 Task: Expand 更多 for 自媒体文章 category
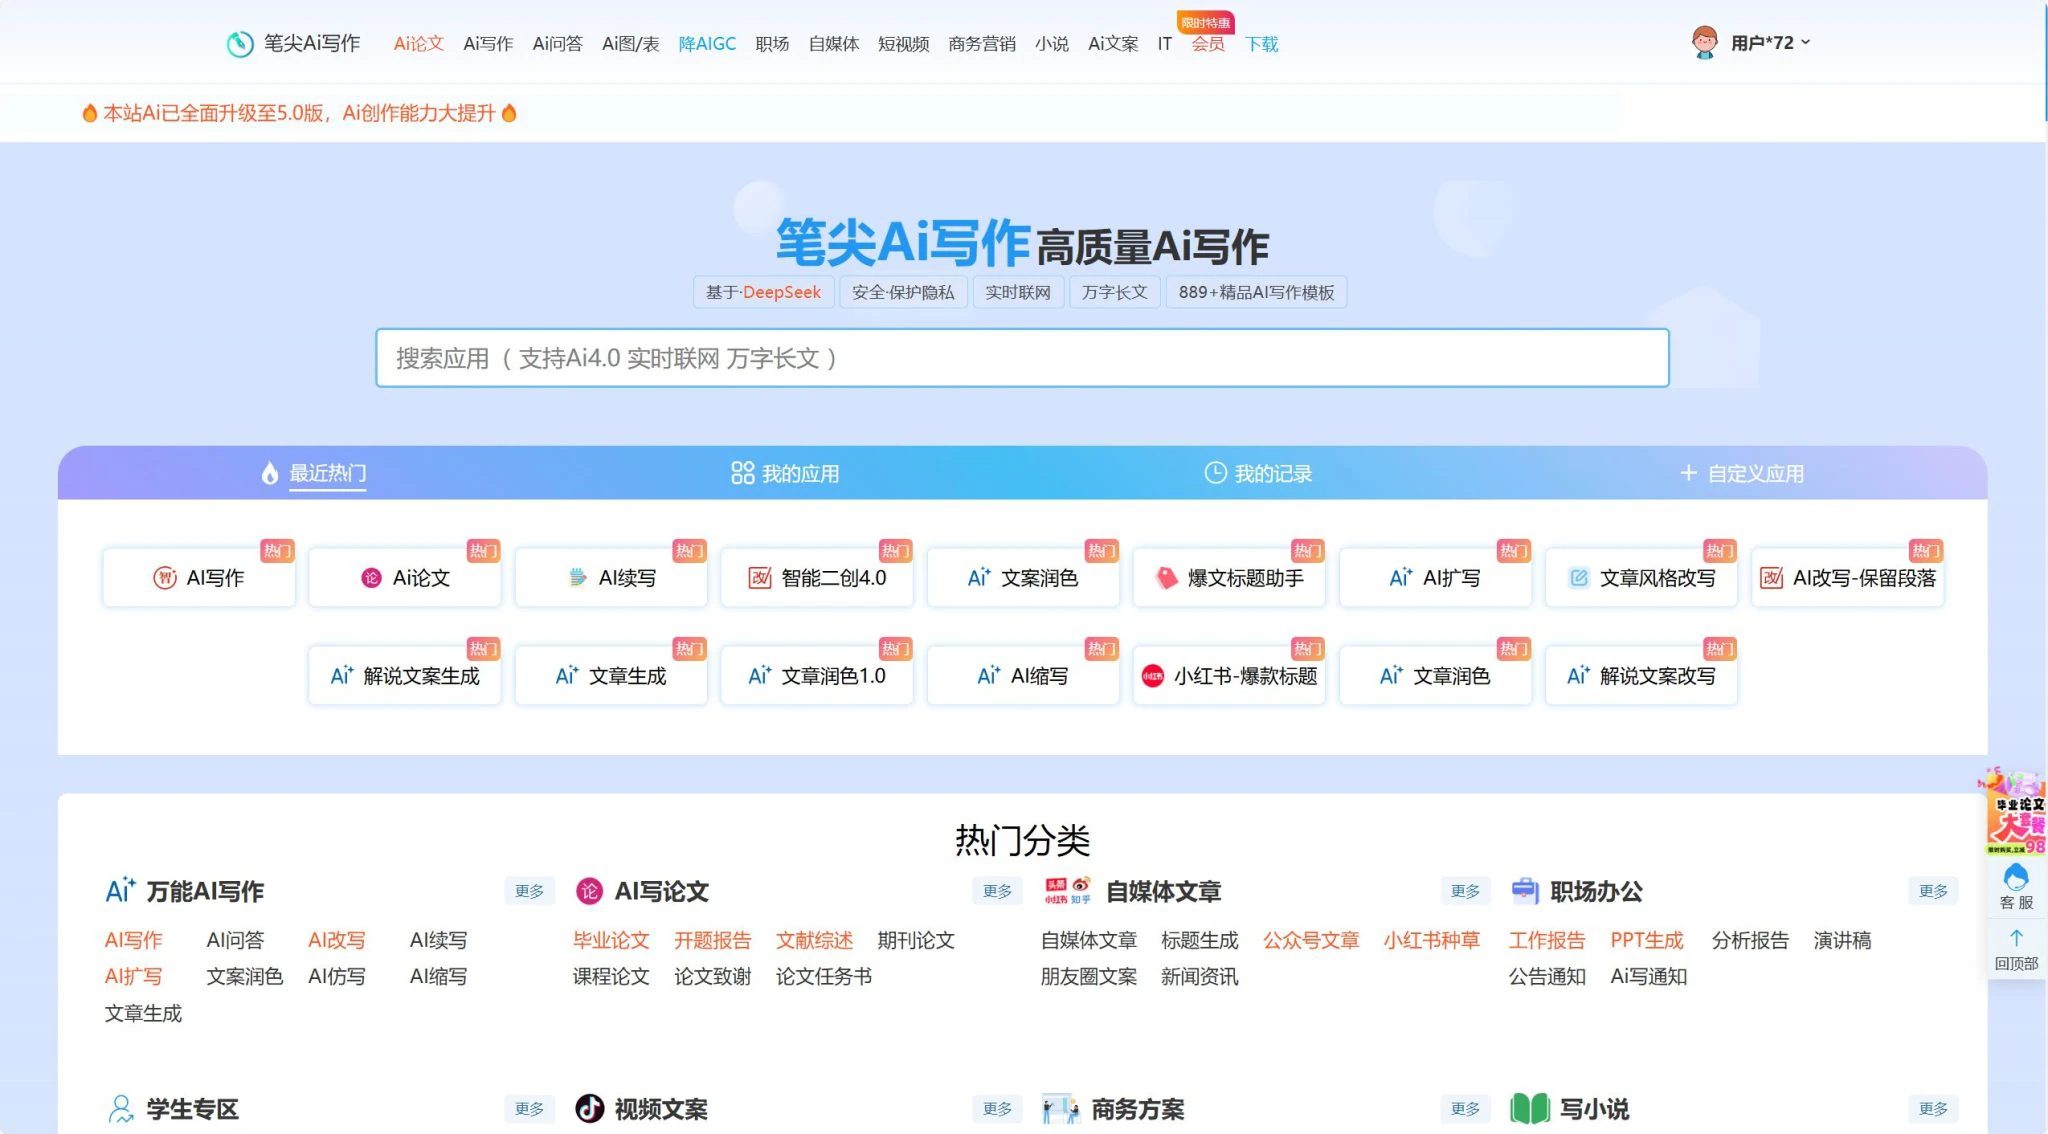1465,891
